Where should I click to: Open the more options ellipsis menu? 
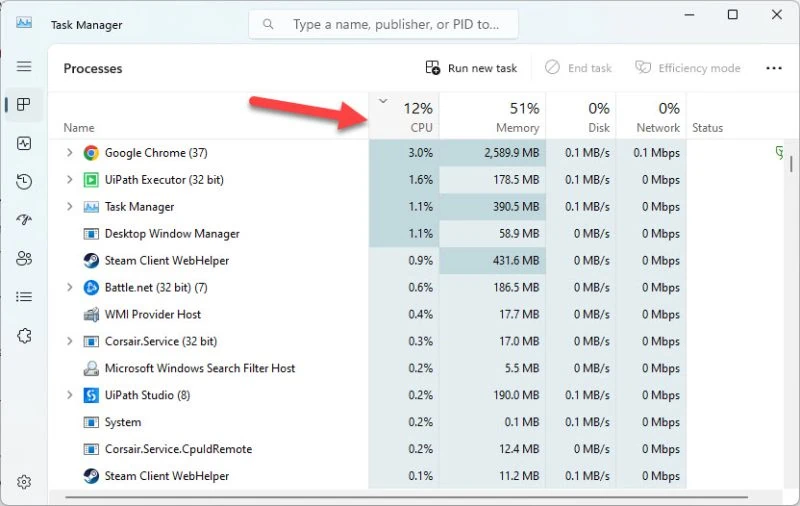click(x=773, y=68)
